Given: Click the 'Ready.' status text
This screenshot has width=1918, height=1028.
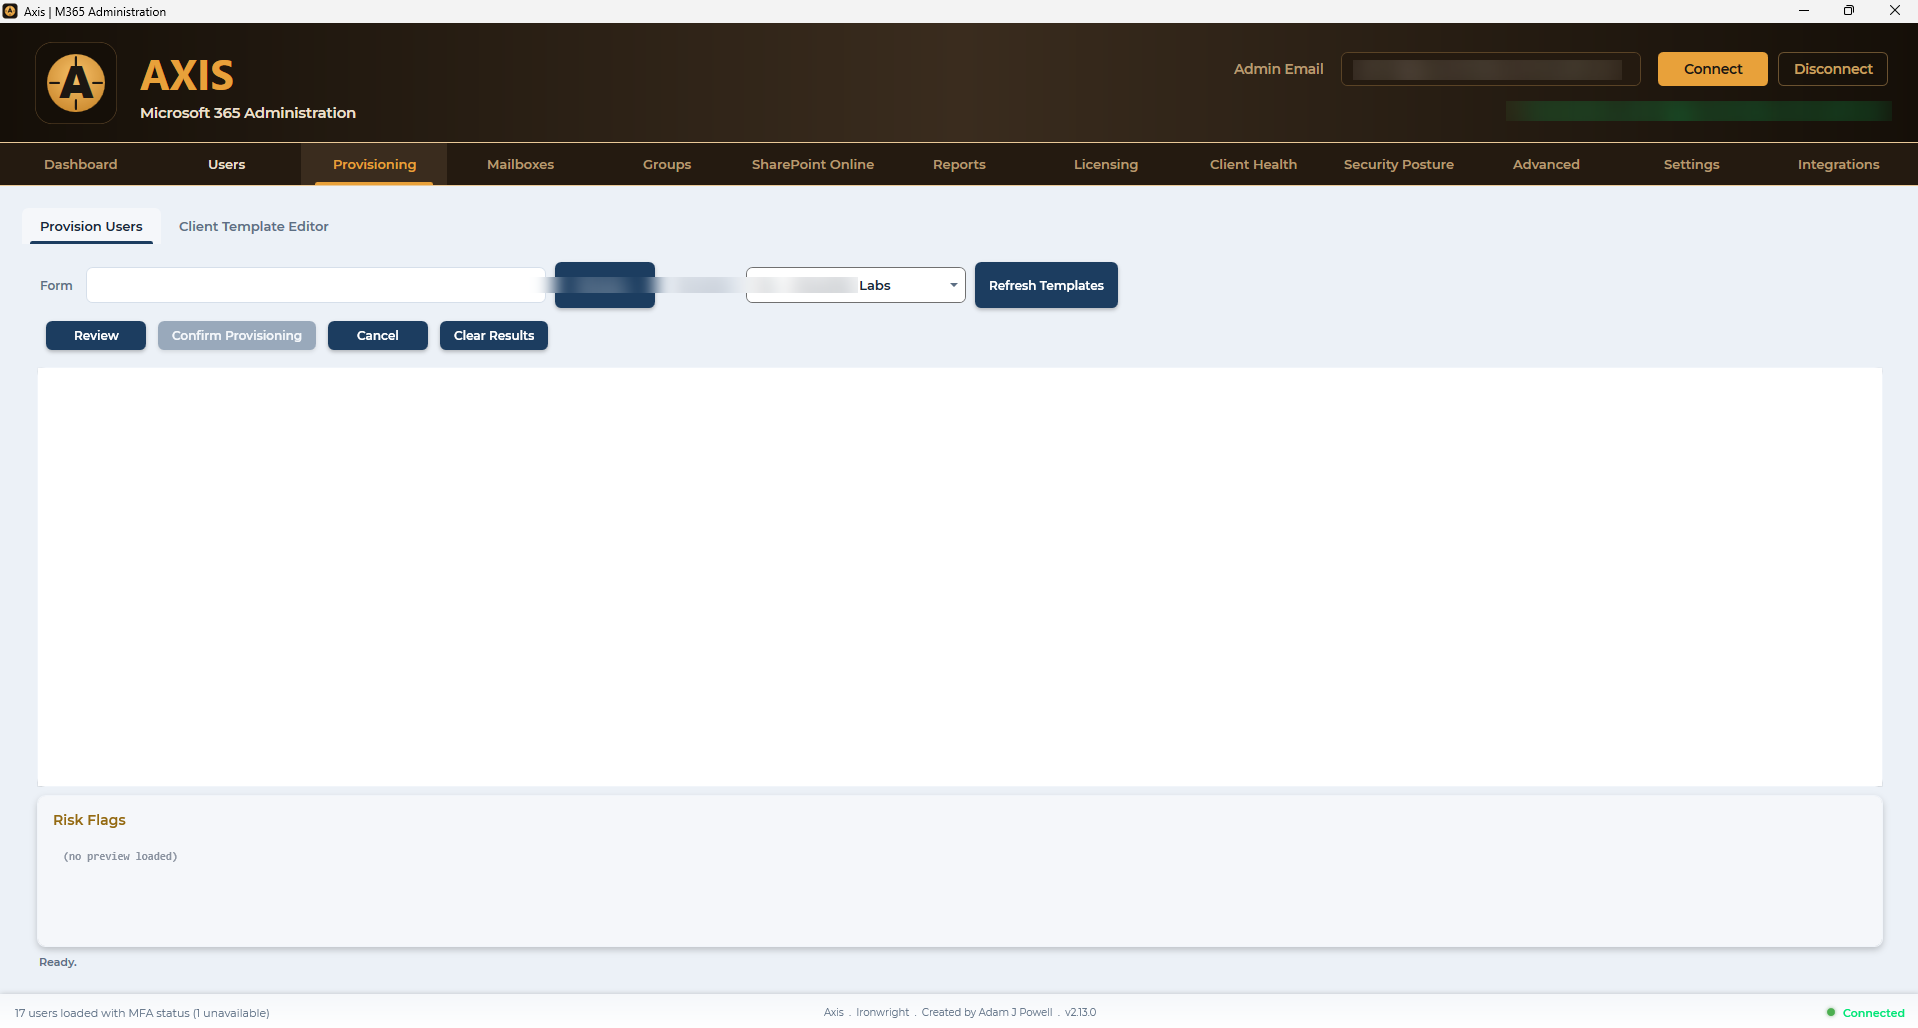Looking at the screenshot, I should [x=58, y=962].
